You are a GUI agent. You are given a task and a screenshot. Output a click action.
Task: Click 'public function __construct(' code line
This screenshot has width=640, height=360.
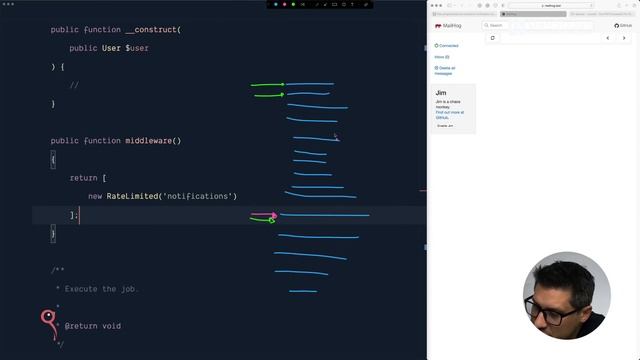[116, 30]
